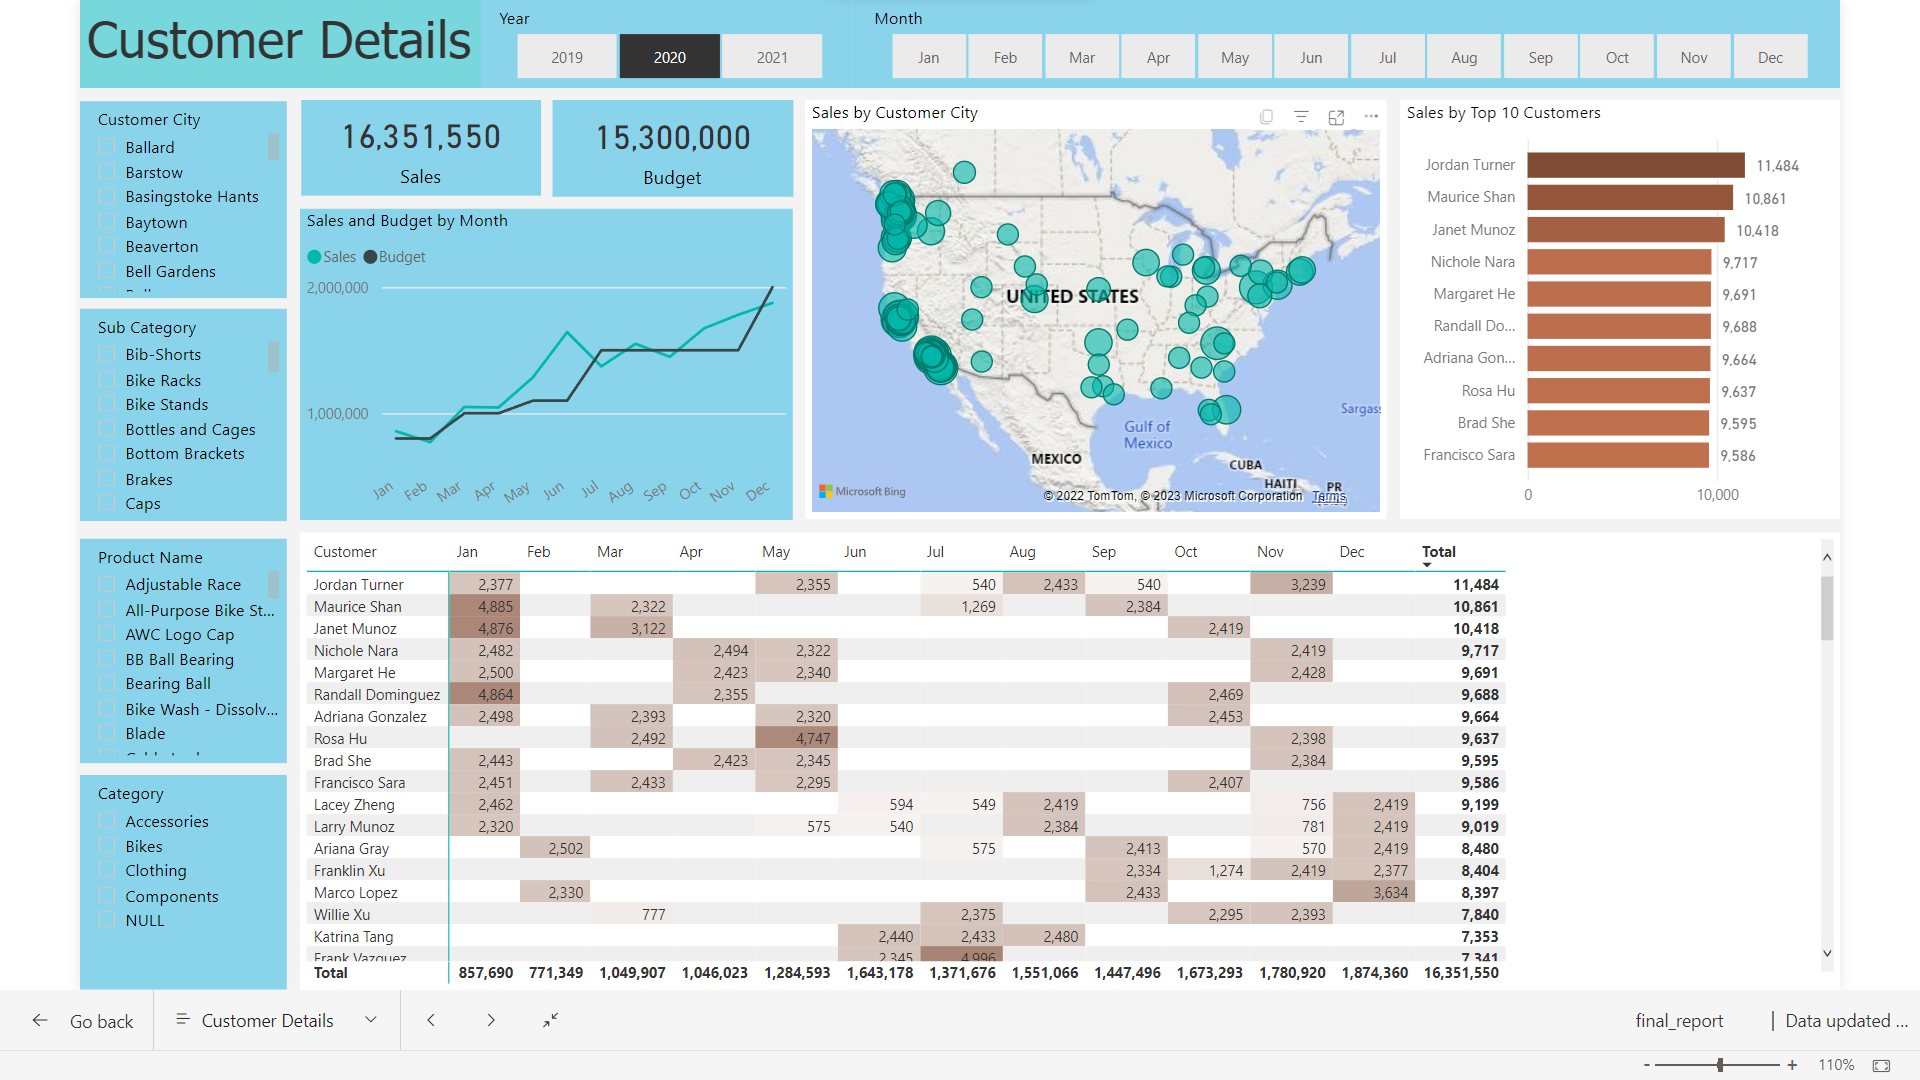The height and width of the screenshot is (1080, 1920).
Task: Click the previous page arrow at bottom
Action: [431, 1020]
